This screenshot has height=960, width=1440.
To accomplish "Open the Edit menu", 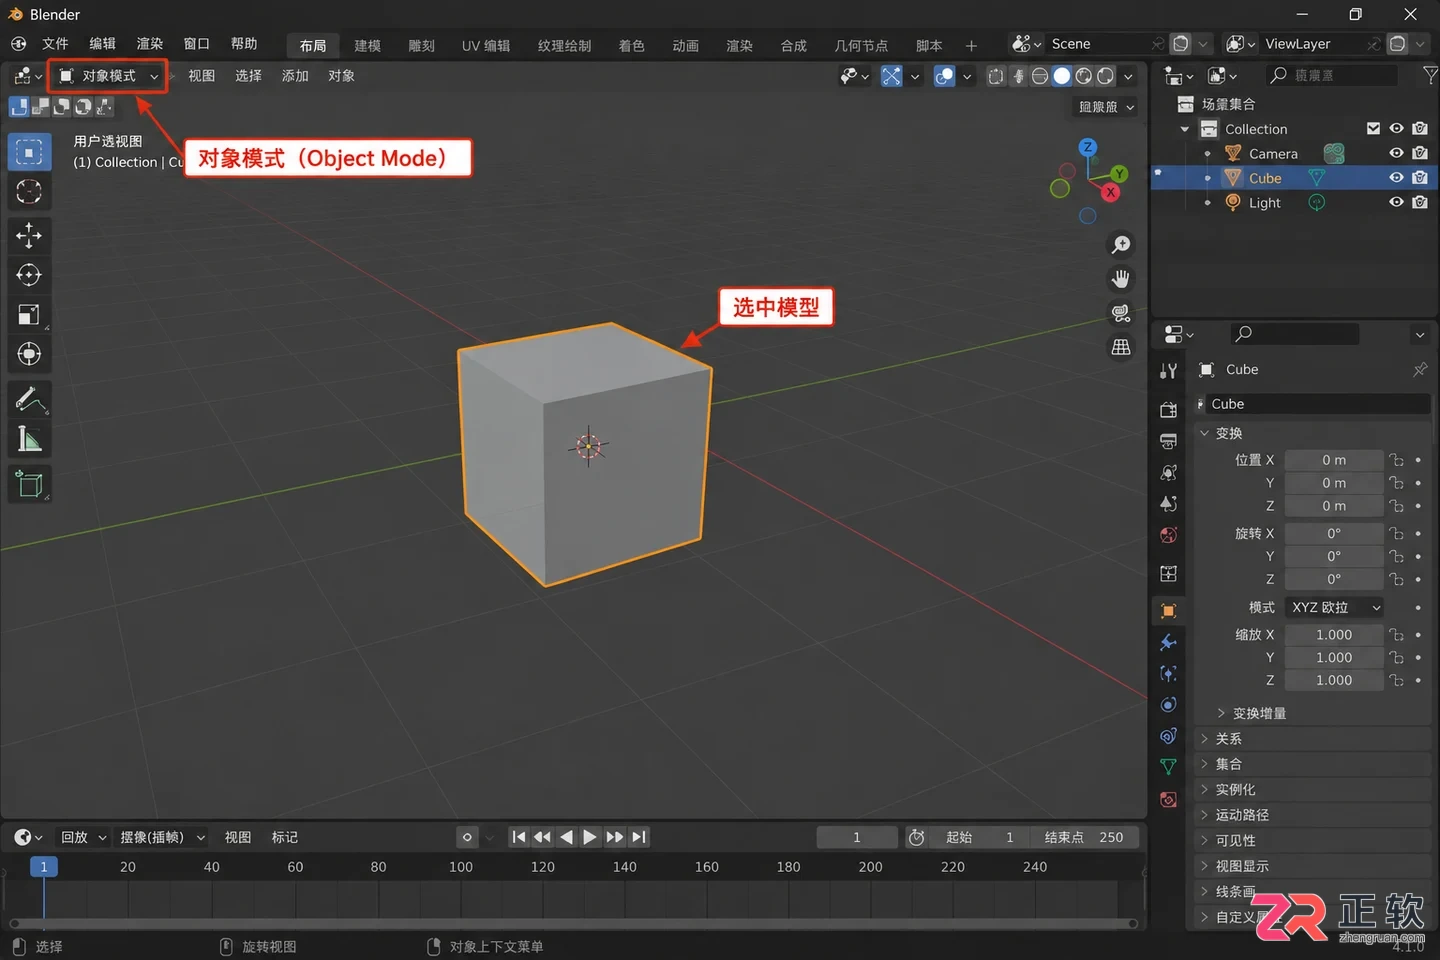I will click(102, 44).
